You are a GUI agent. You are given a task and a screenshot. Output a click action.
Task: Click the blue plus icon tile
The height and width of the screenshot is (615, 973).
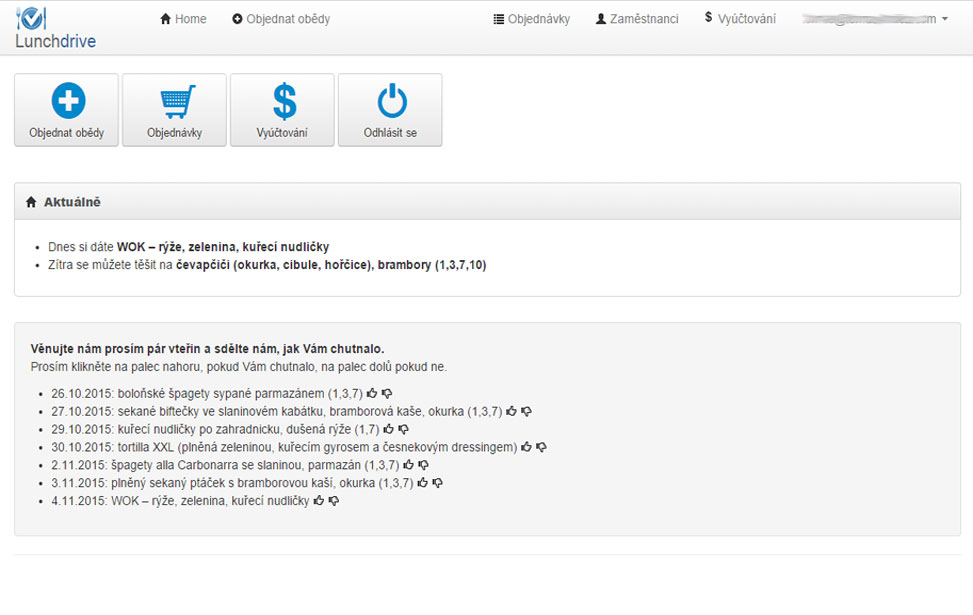coord(67,110)
